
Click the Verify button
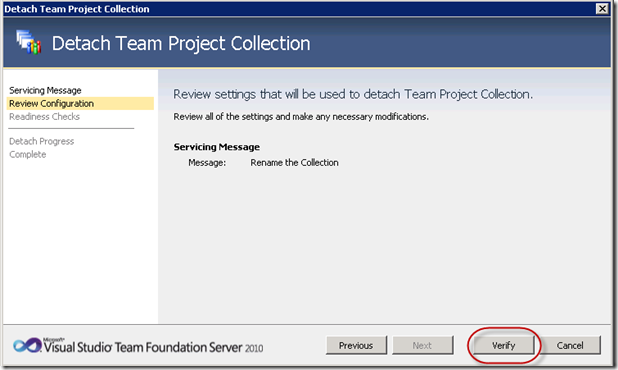pyautogui.click(x=503, y=345)
